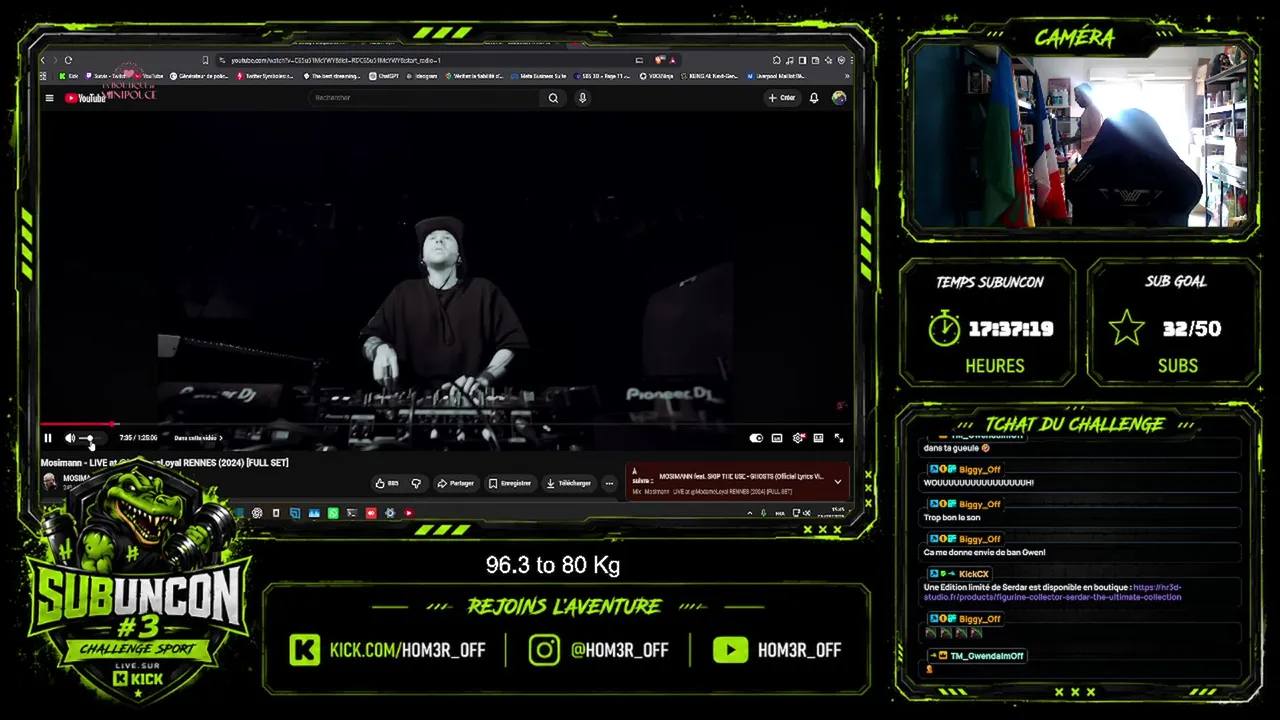Open the YouTube bookmark in the bookmarks bar
The width and height of the screenshot is (1280, 720).
tap(148, 76)
